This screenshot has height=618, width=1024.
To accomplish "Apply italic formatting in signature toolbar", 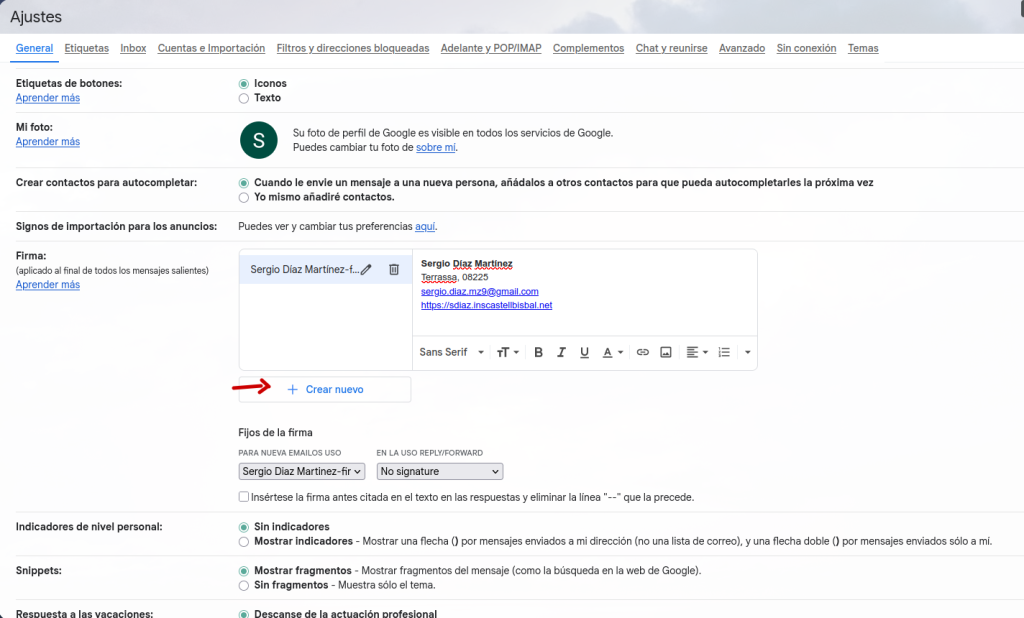I will 561,352.
